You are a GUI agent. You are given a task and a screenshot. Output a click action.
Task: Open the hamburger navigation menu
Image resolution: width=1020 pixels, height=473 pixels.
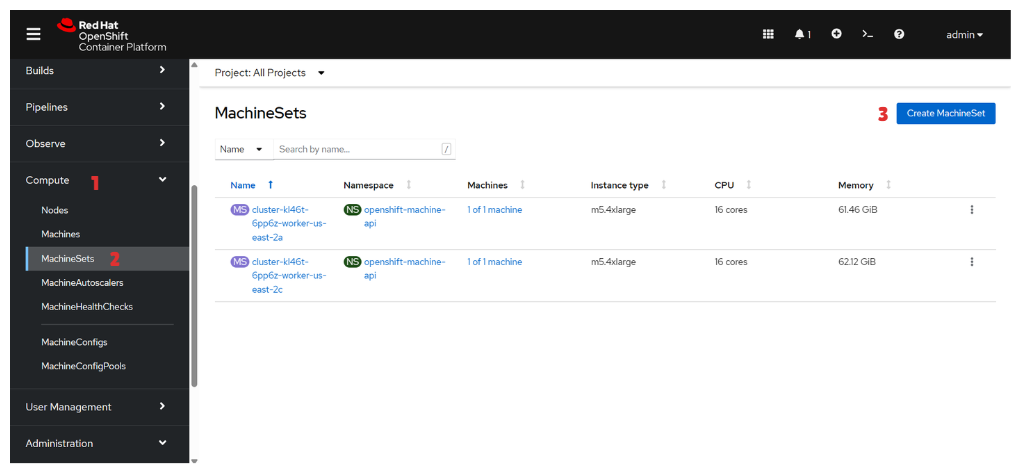(x=34, y=34)
